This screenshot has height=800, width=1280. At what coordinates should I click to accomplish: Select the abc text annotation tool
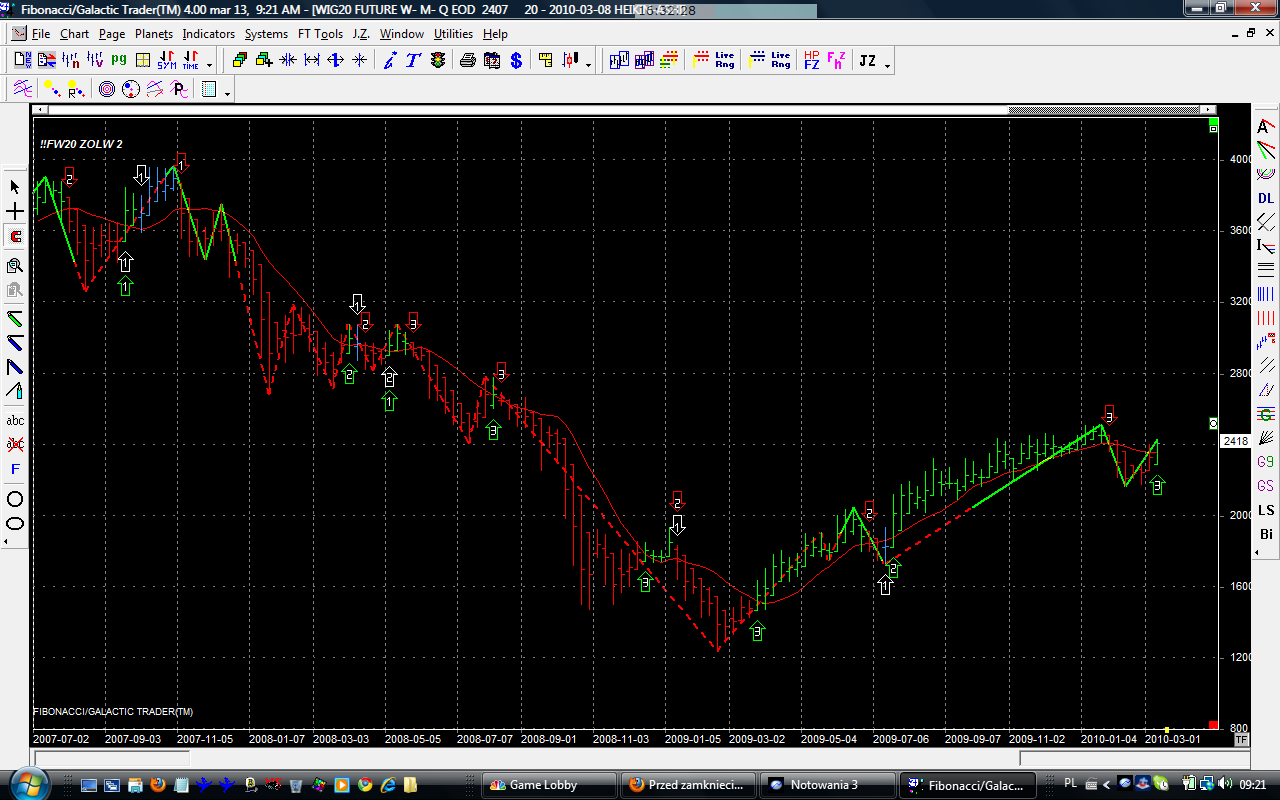click(15, 421)
